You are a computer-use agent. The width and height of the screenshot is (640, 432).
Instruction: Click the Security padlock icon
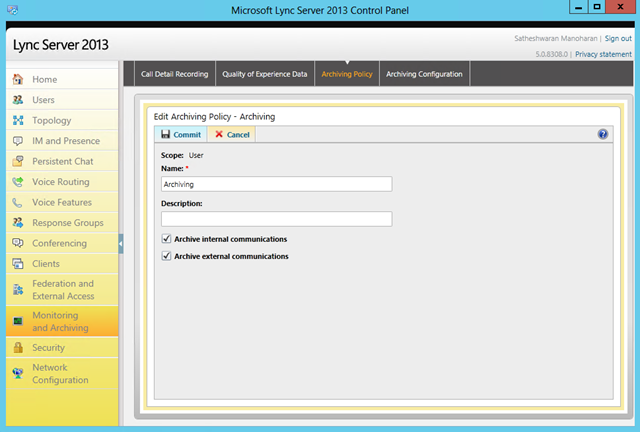[x=18, y=347]
